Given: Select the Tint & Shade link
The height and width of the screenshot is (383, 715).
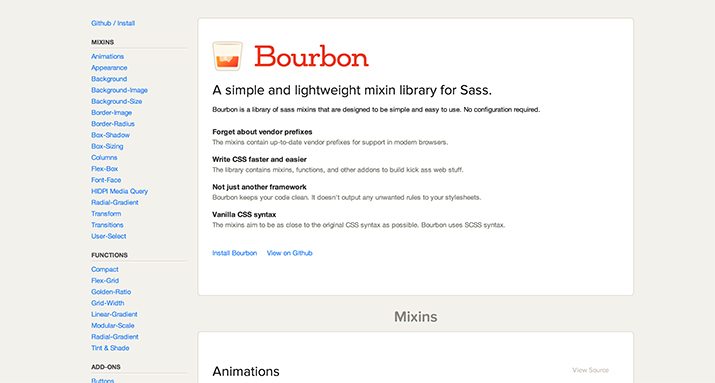Looking at the screenshot, I should click(110, 348).
